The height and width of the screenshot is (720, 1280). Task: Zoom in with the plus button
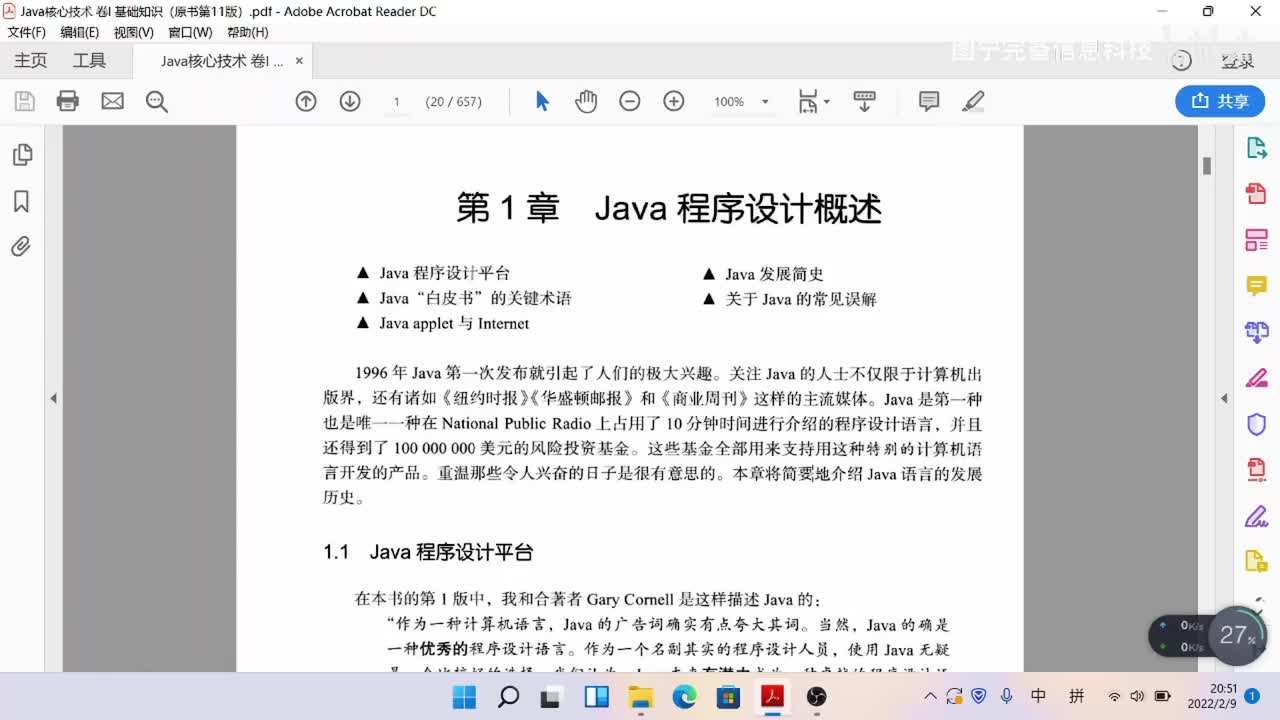click(674, 101)
